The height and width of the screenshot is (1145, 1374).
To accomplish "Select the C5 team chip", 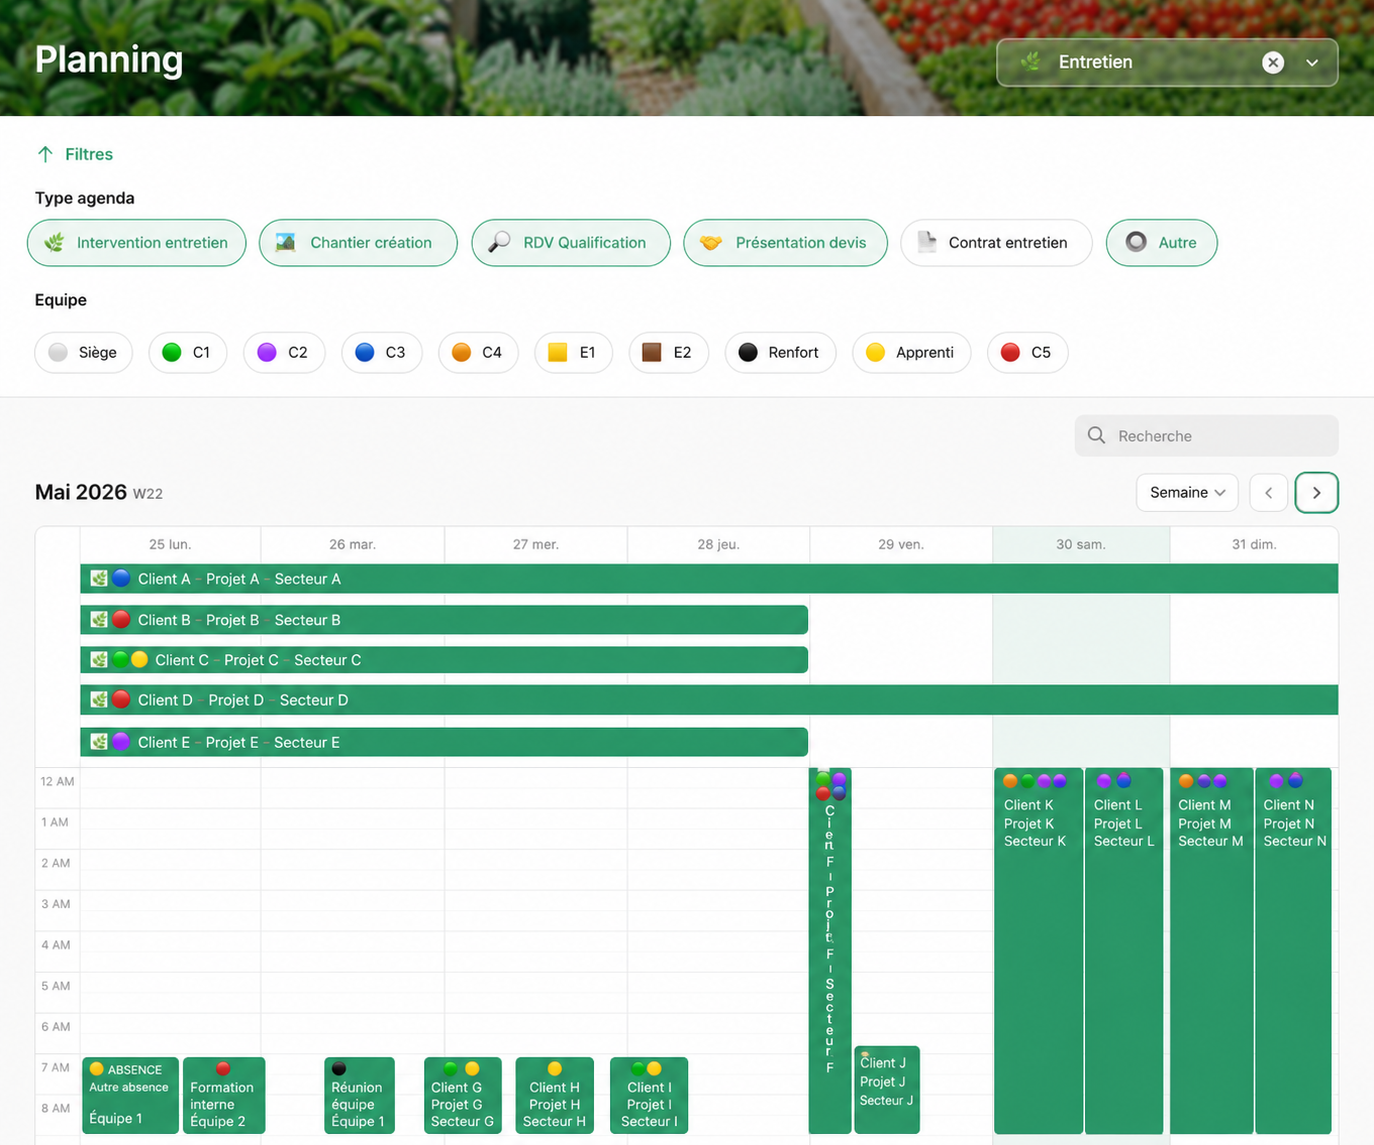I will [x=1027, y=352].
